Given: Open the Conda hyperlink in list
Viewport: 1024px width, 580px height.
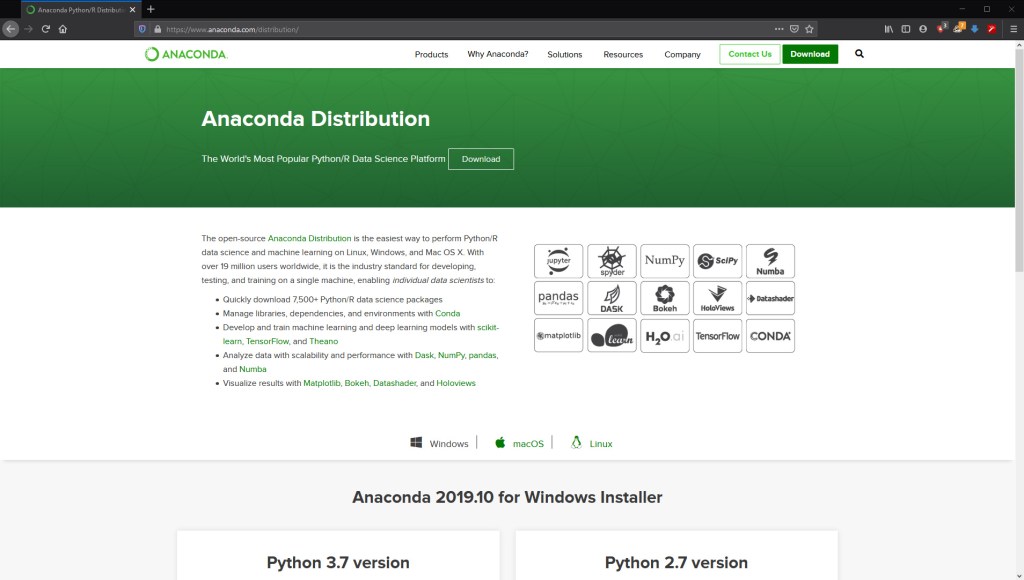Looking at the screenshot, I should [447, 313].
